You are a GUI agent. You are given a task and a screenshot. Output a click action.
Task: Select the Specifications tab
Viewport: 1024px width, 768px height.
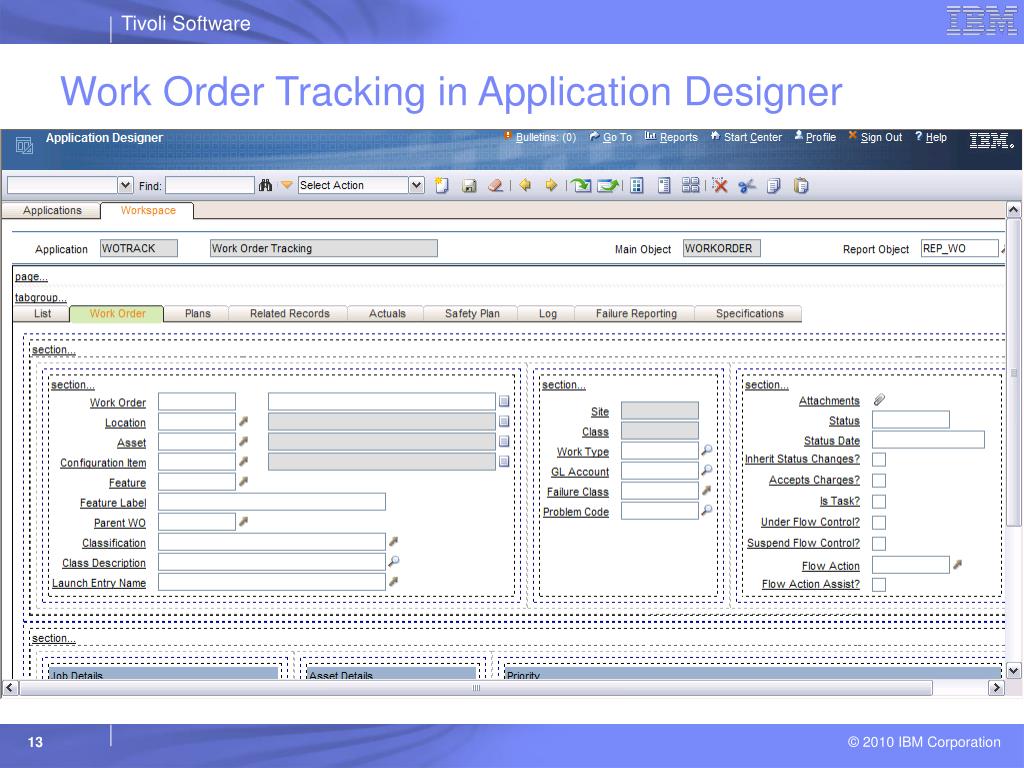point(749,313)
